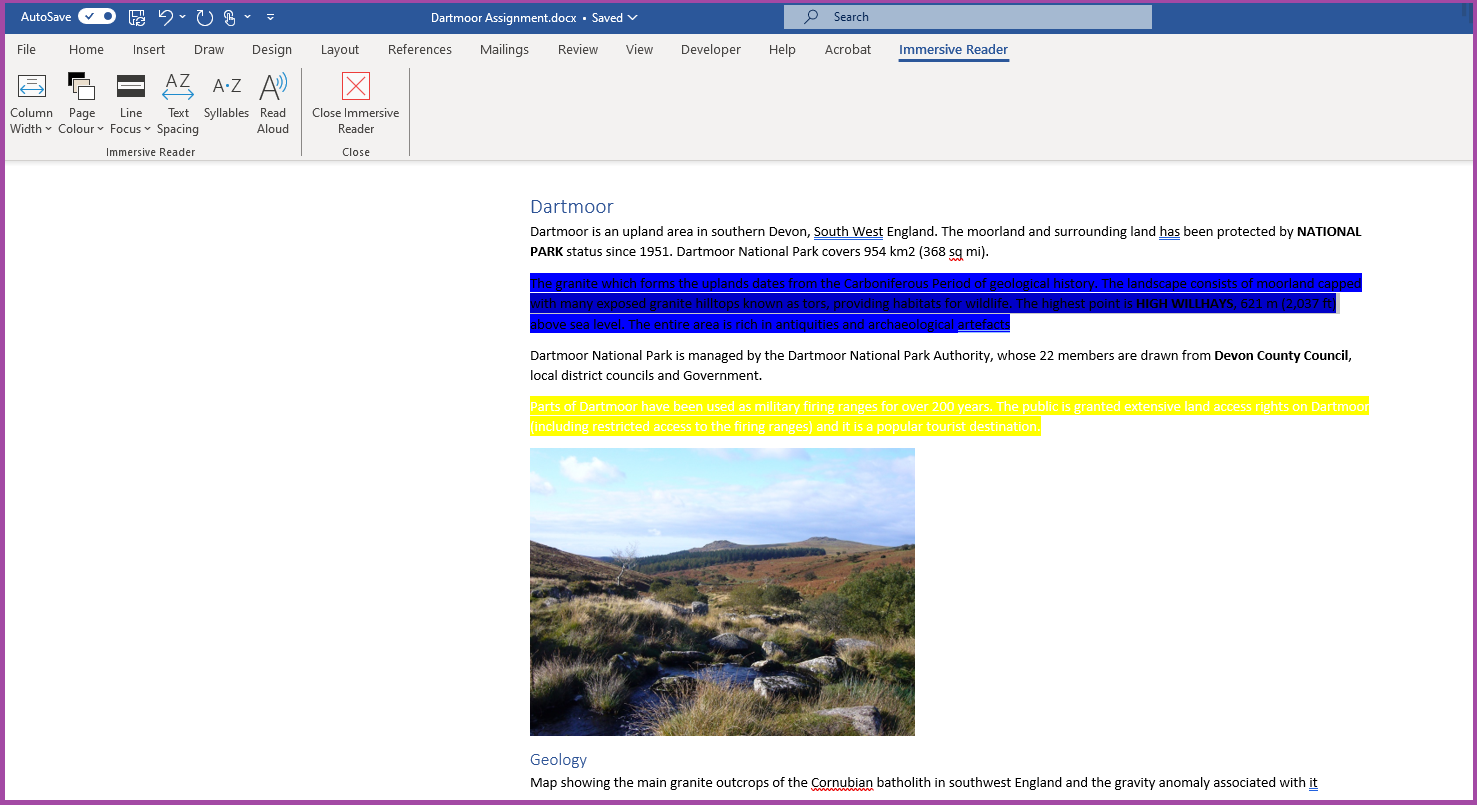Click Close Immersive Reader
Image resolution: width=1477 pixels, height=805 pixels.
pos(355,100)
